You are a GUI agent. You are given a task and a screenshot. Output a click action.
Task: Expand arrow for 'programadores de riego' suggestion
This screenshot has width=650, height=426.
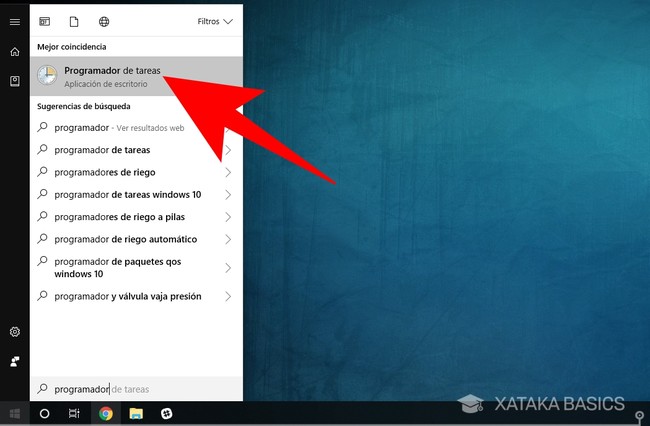(228, 172)
